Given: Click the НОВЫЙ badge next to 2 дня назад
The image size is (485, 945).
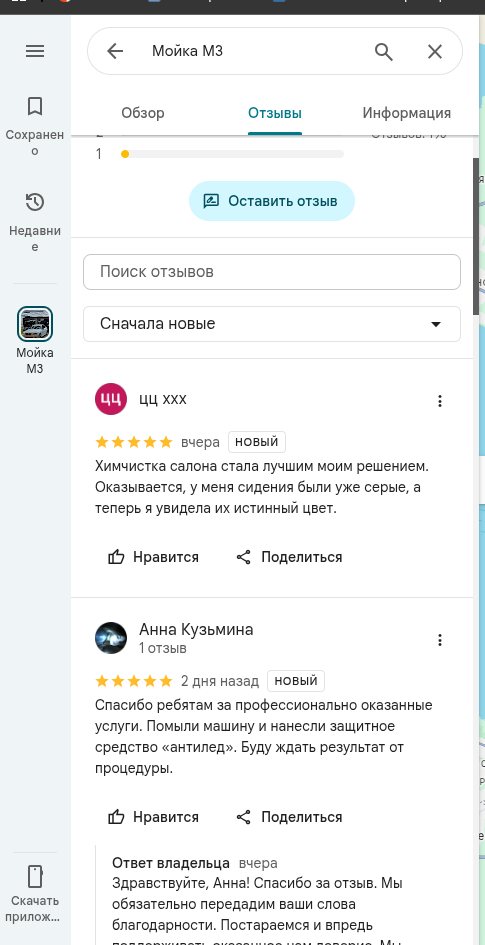Looking at the screenshot, I should point(296,681).
